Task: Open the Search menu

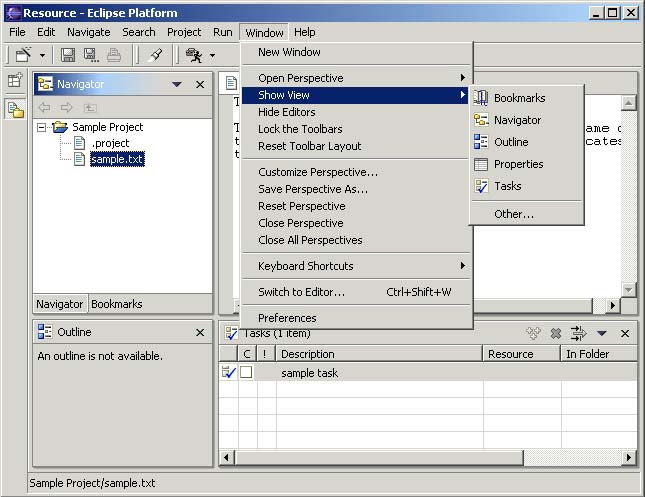Action: coord(139,32)
